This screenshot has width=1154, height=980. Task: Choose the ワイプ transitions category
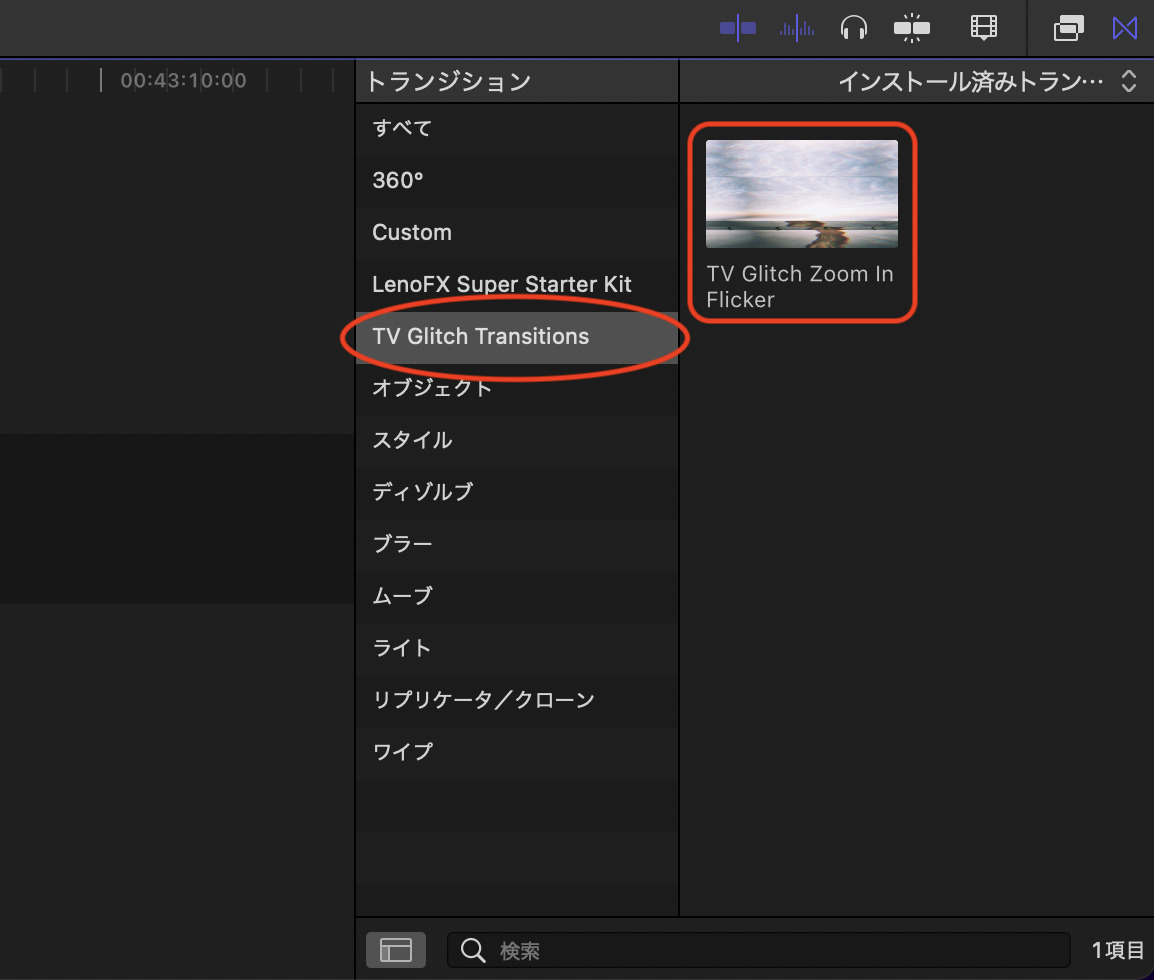[402, 752]
